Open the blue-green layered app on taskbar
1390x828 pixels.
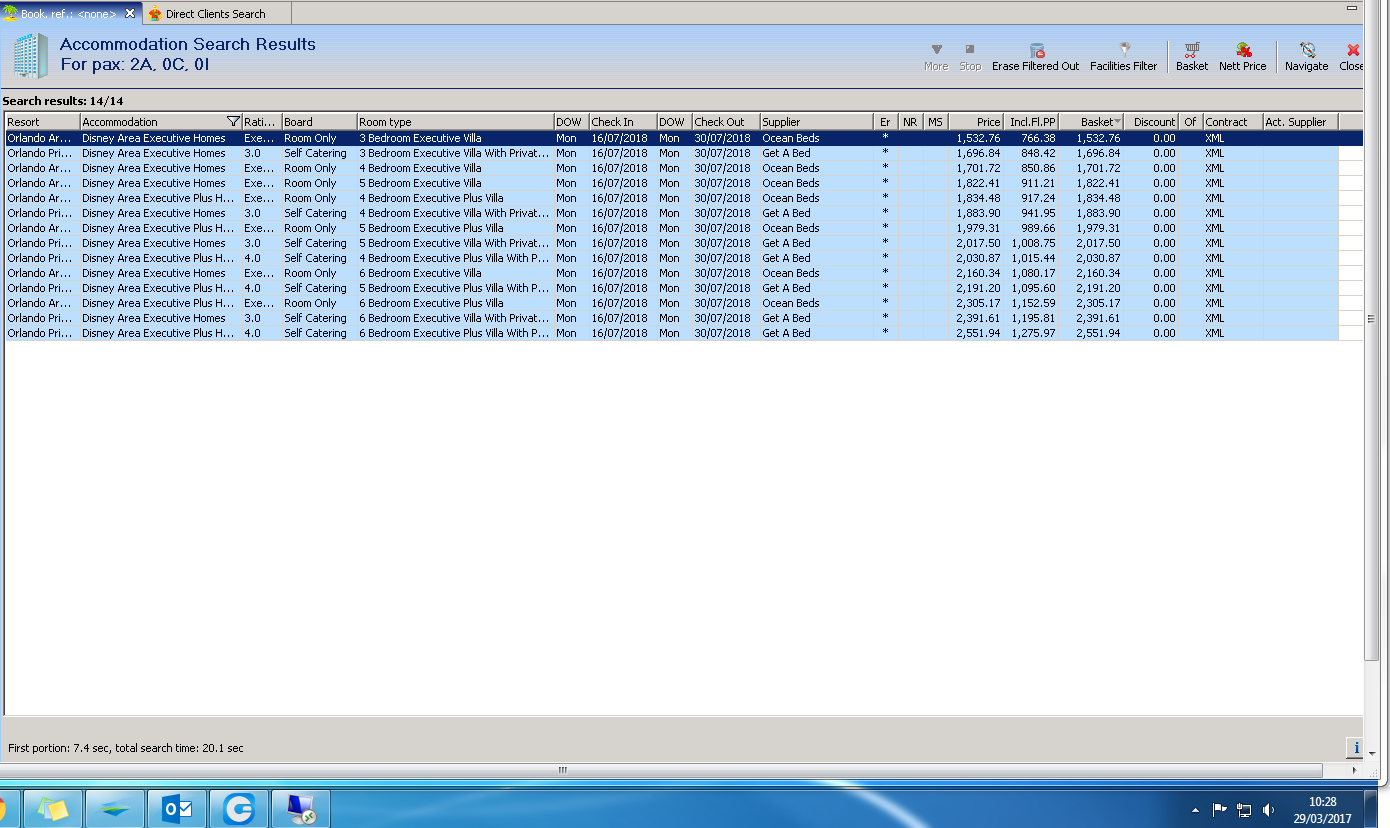click(115, 808)
